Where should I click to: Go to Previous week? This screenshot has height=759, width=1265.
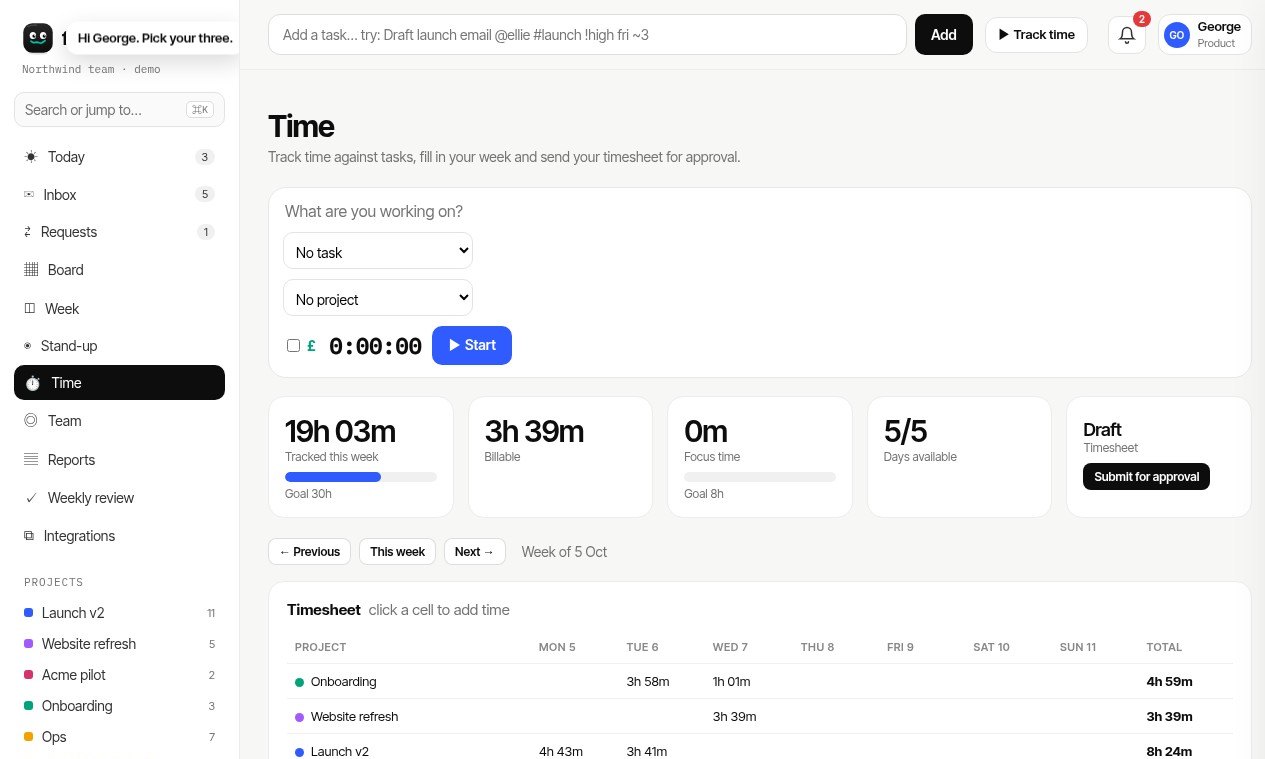310,552
